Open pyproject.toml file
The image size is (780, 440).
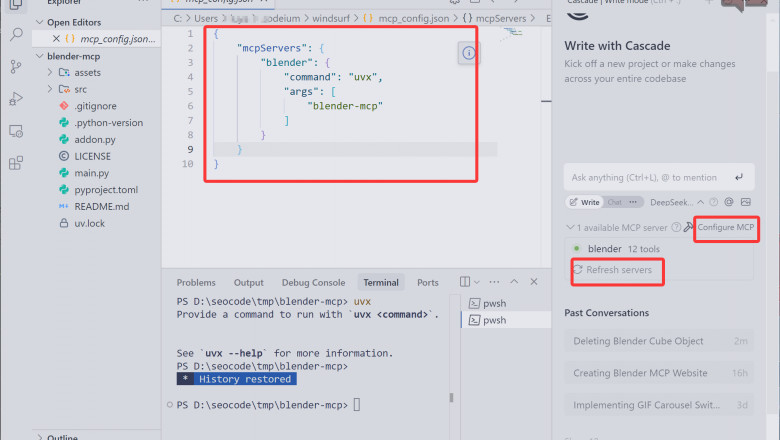tap(106, 190)
